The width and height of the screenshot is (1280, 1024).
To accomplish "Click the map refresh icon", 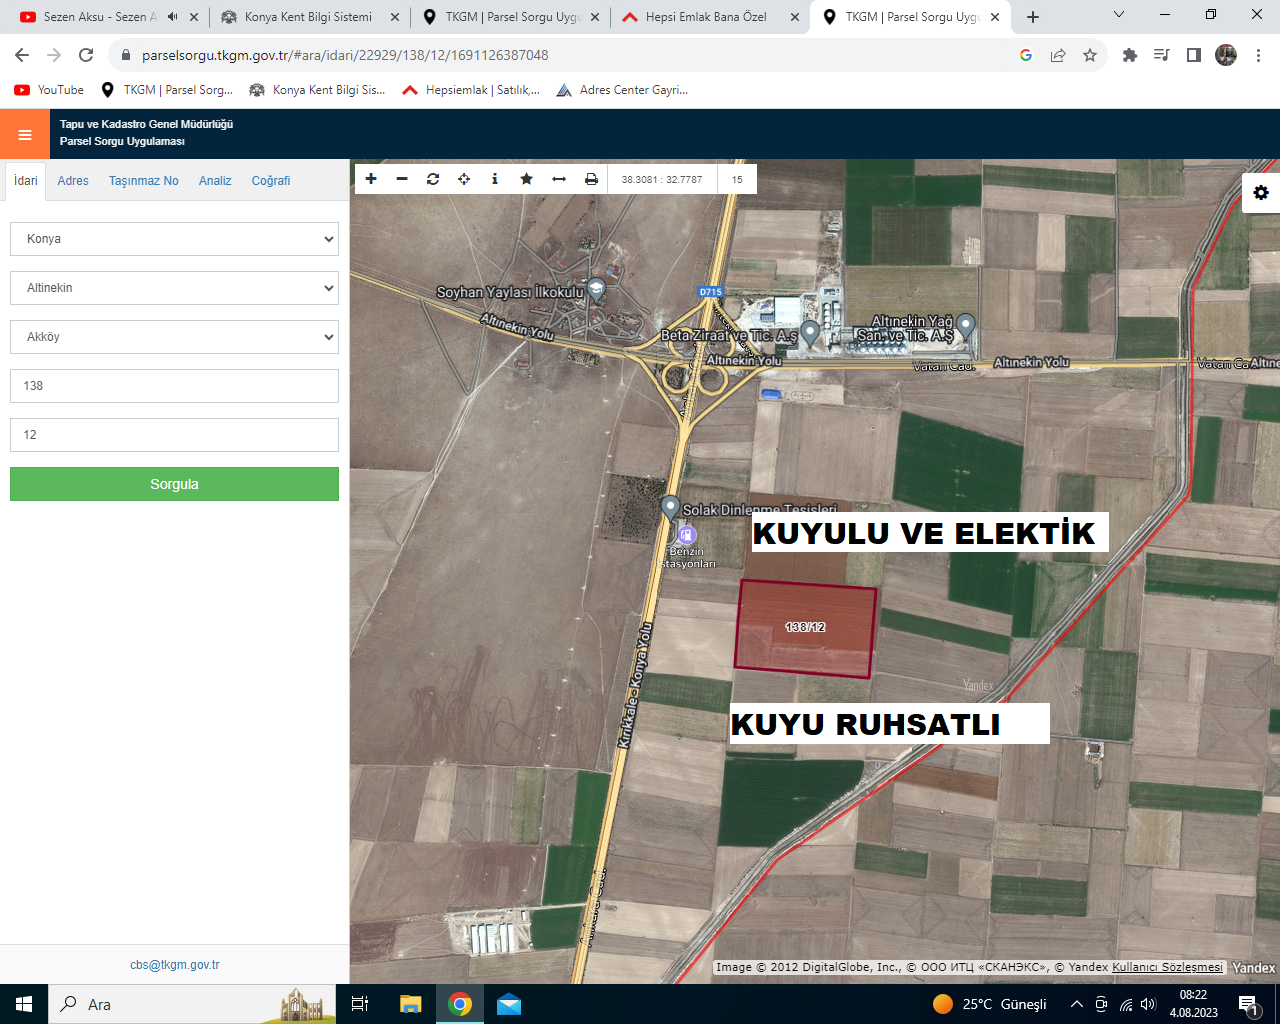I will (x=433, y=179).
